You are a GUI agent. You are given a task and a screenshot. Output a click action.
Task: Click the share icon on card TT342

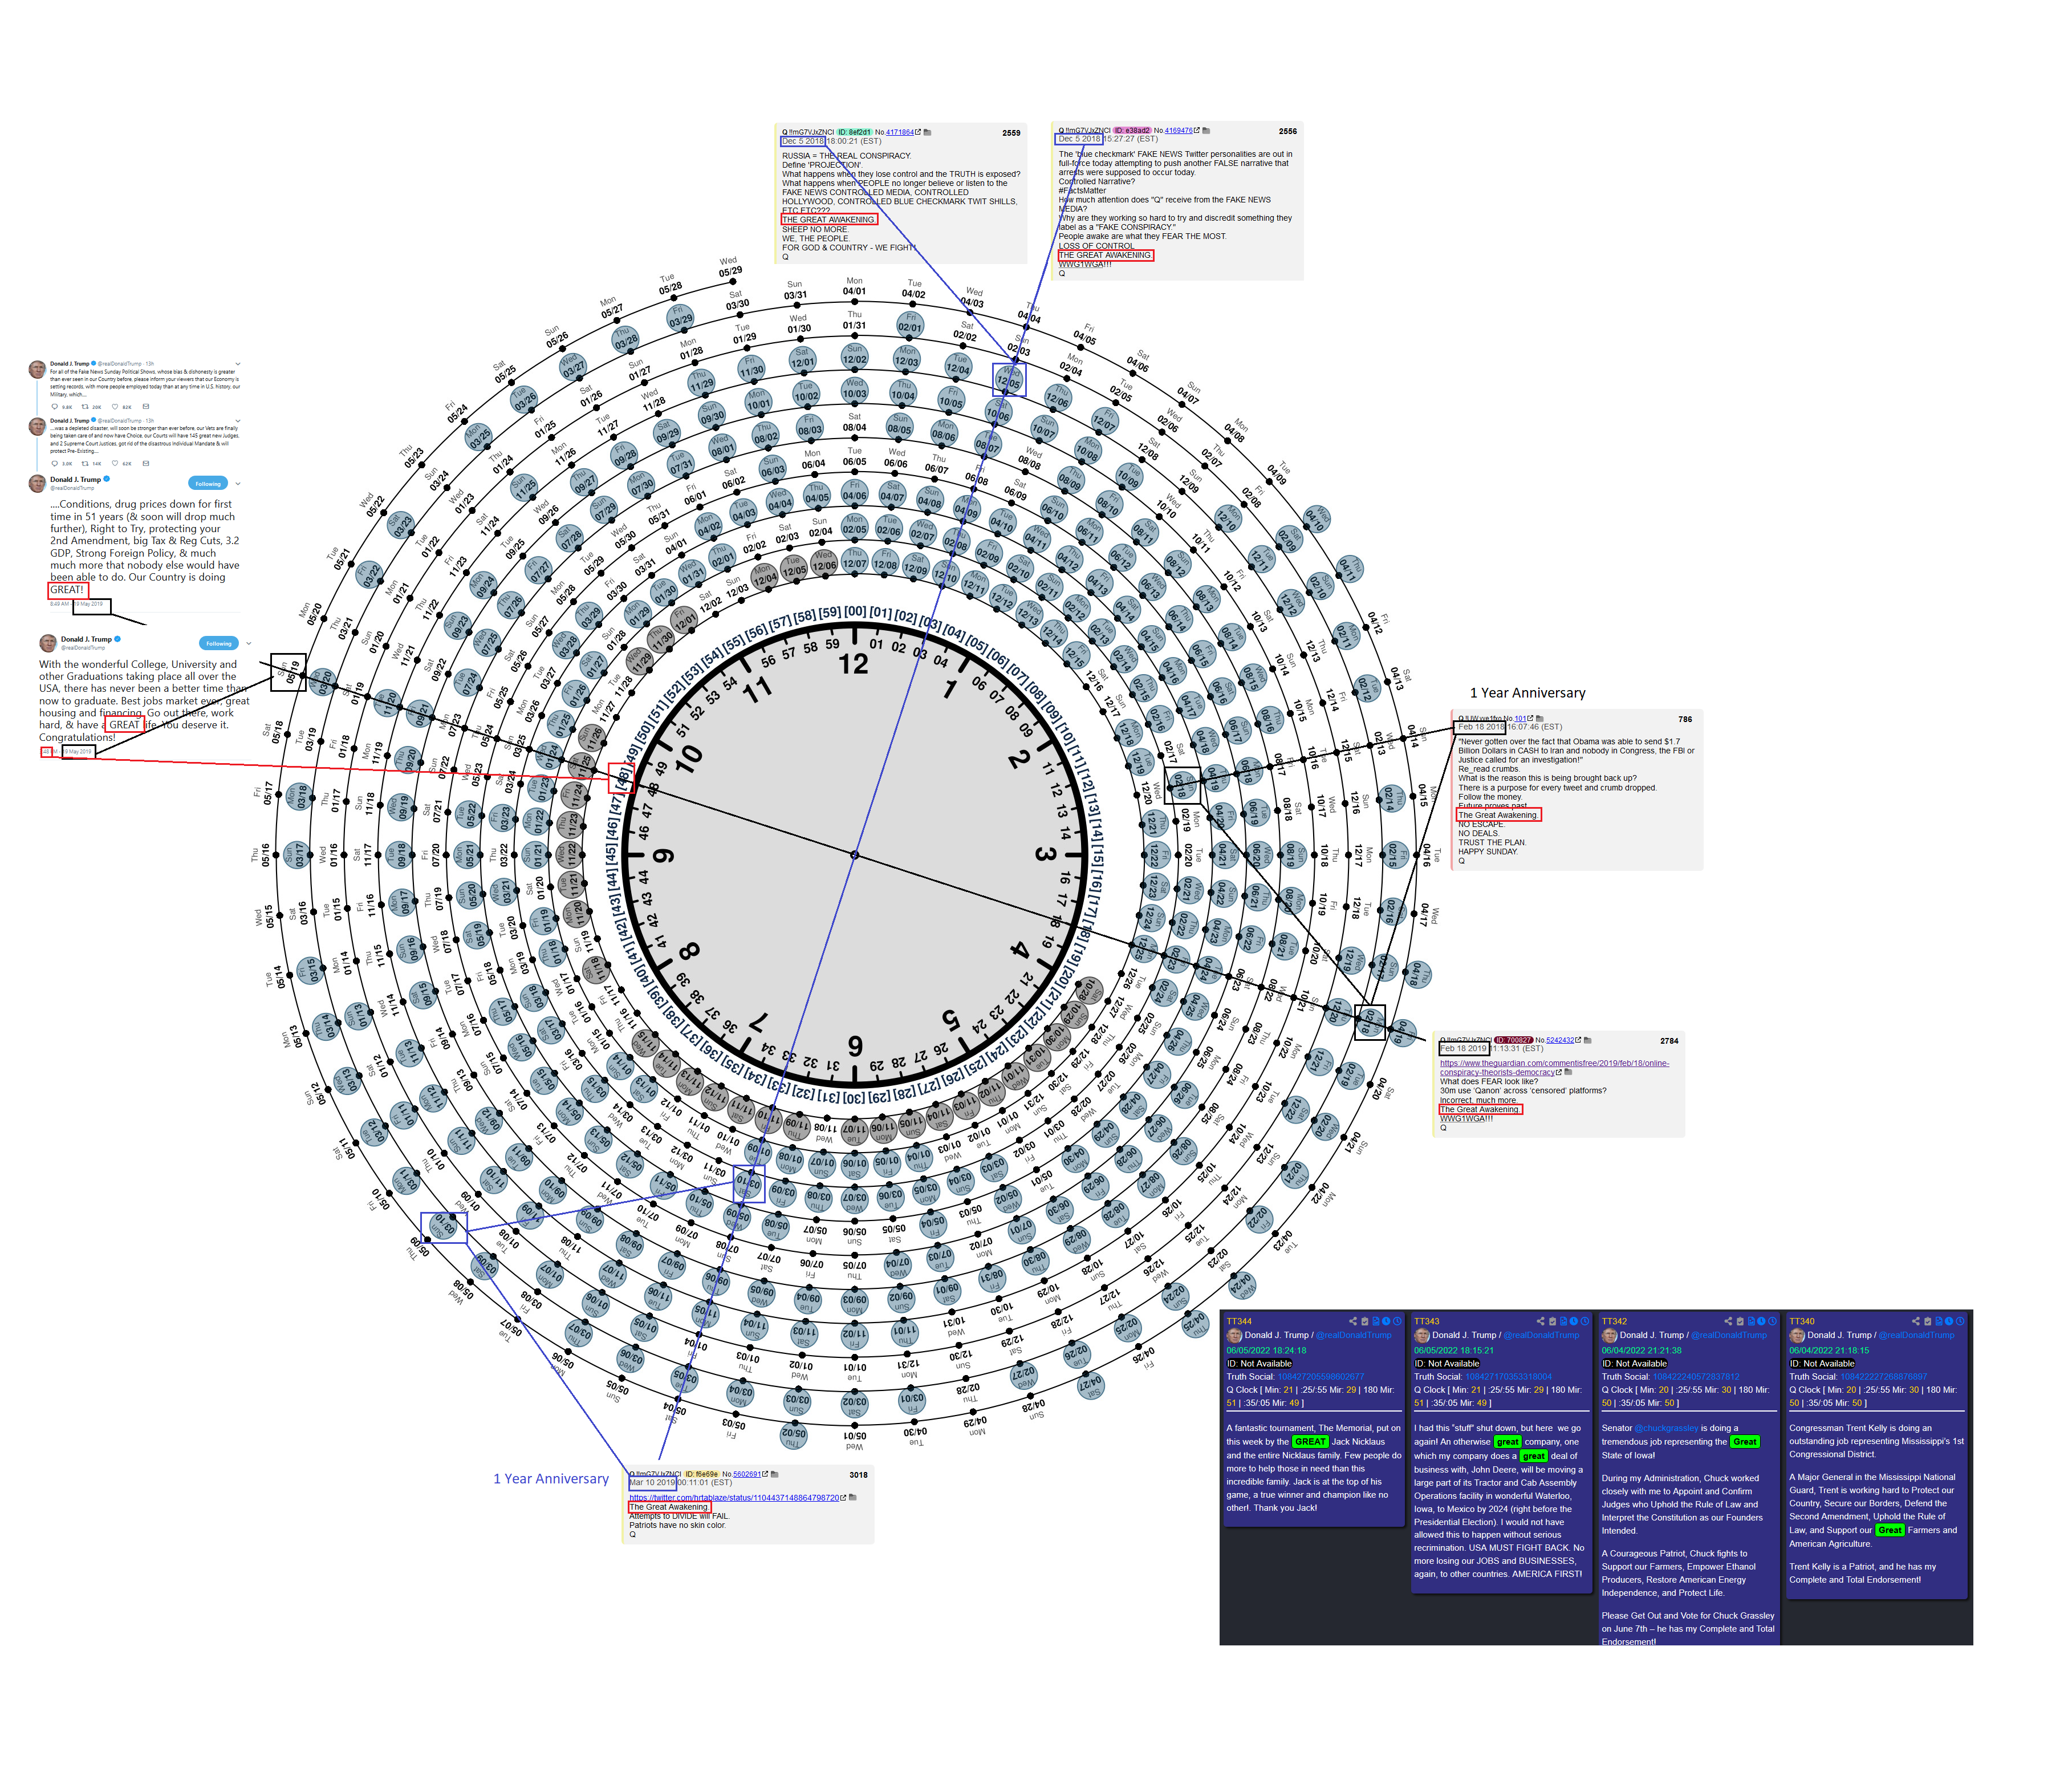1728,1321
